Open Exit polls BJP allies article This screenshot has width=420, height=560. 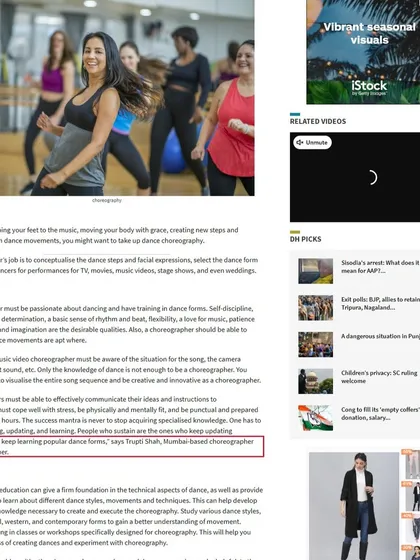(x=380, y=304)
